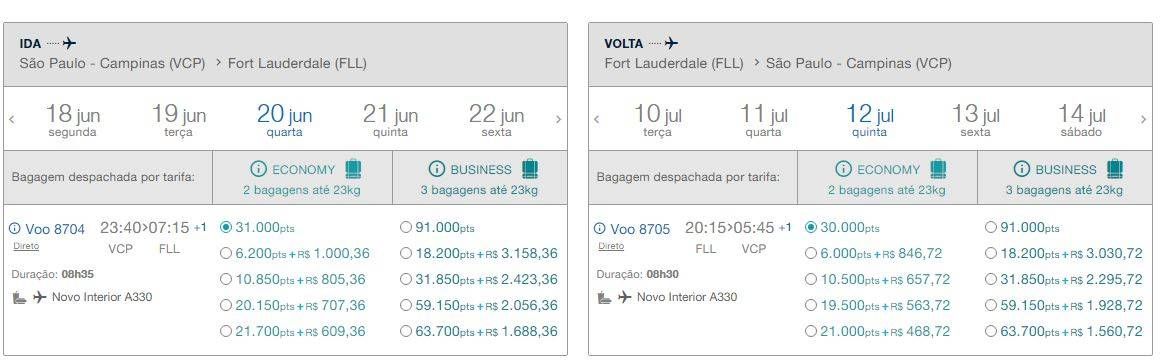Open the Direto link under Voo 8704
The height and width of the screenshot is (361, 1166).
tap(25, 246)
